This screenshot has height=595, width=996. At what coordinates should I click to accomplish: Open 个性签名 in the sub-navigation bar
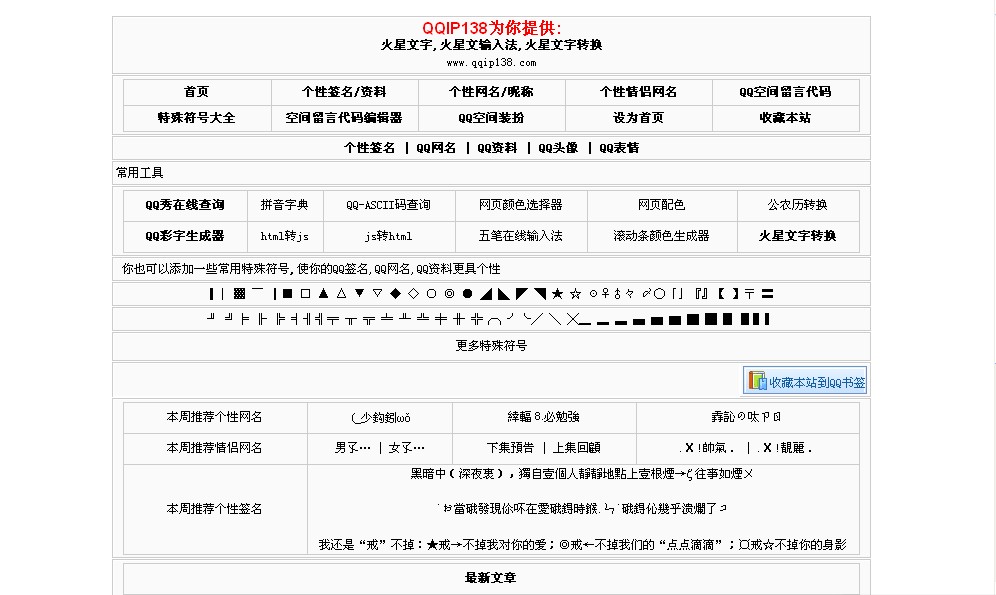369,148
